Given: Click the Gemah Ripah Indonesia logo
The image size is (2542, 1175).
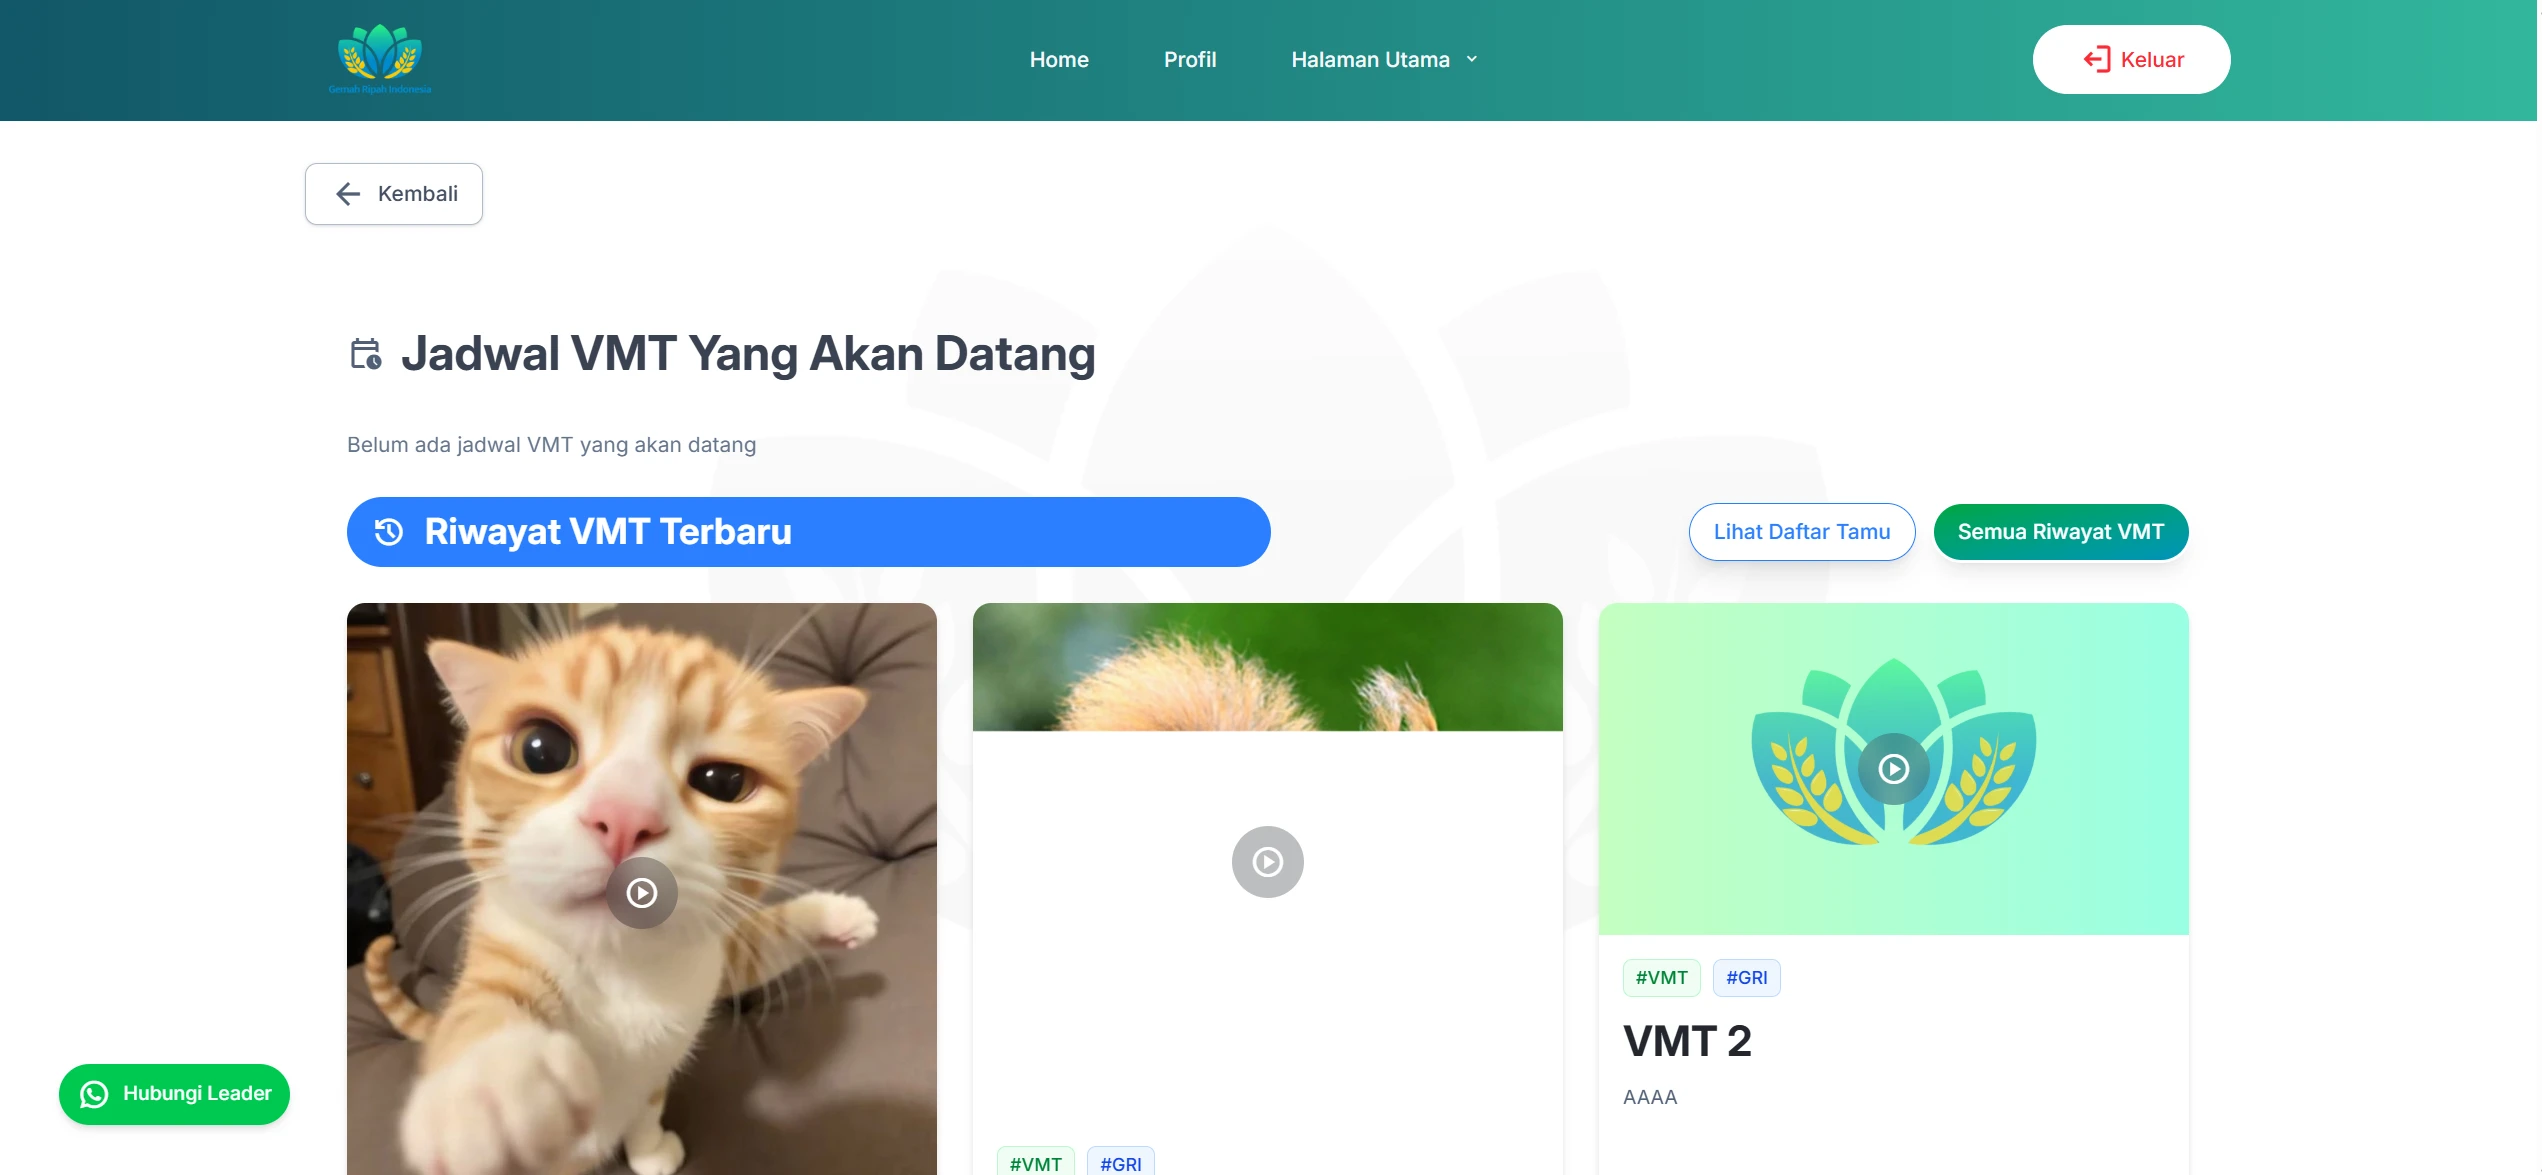Looking at the screenshot, I should click(380, 59).
